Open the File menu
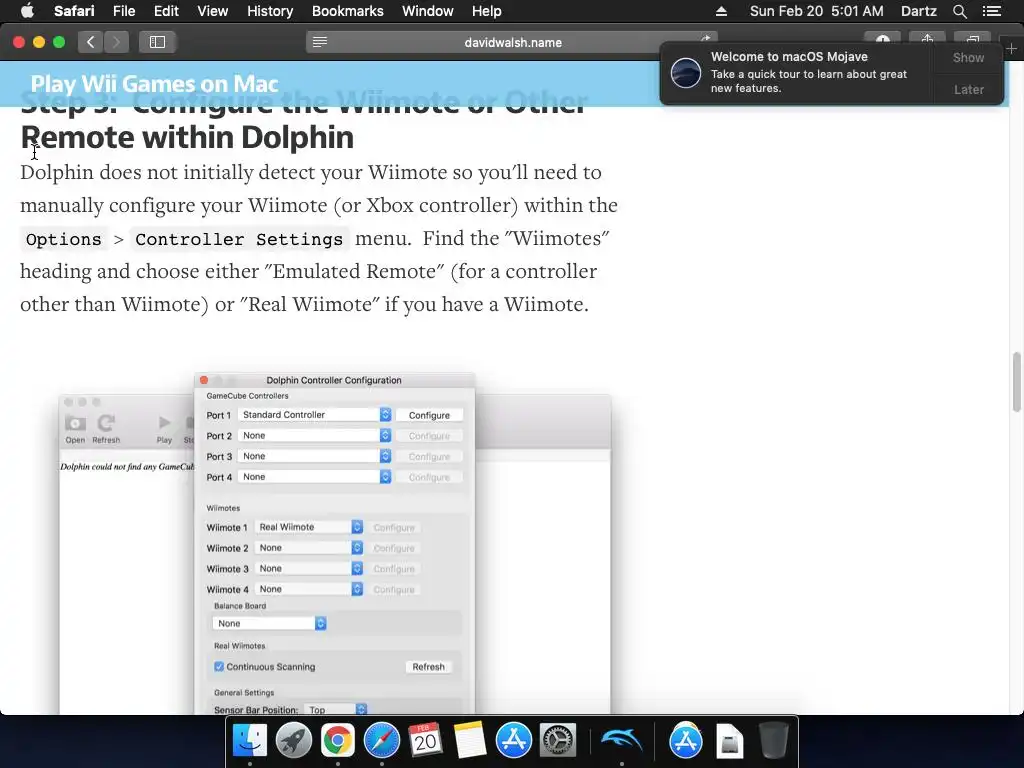 click(123, 11)
